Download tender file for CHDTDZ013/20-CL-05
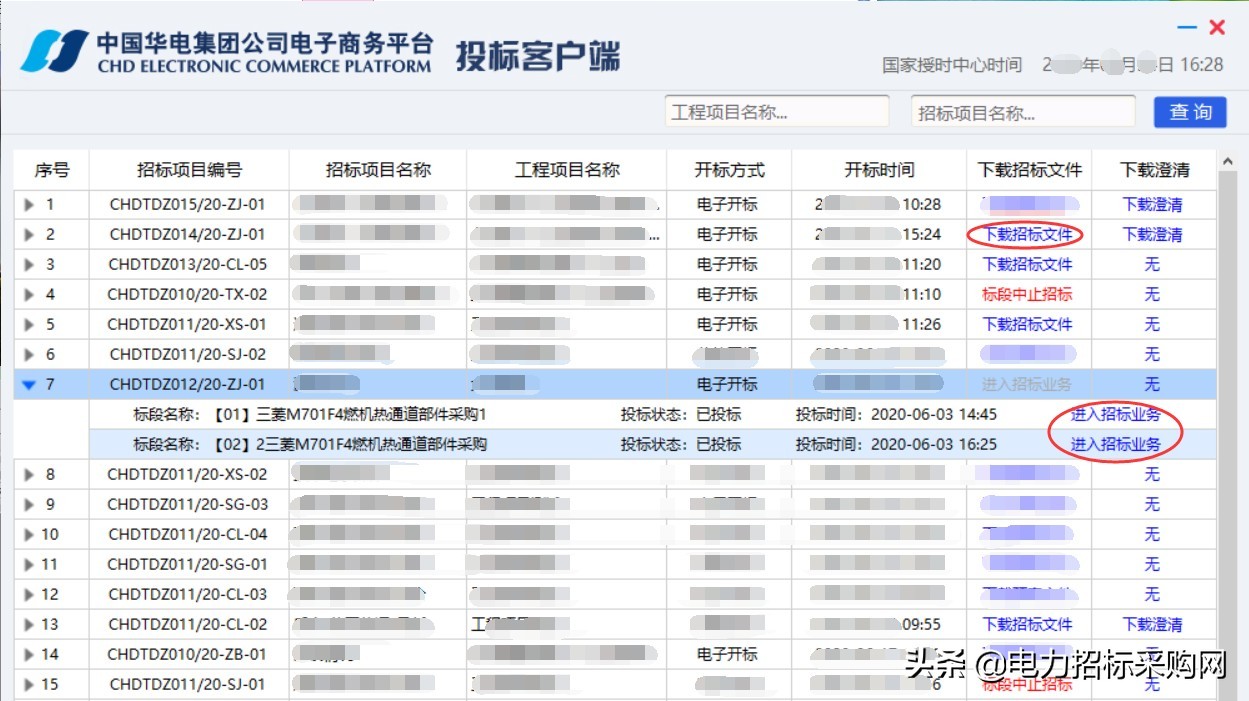The height and width of the screenshot is (701, 1249). tap(1026, 264)
